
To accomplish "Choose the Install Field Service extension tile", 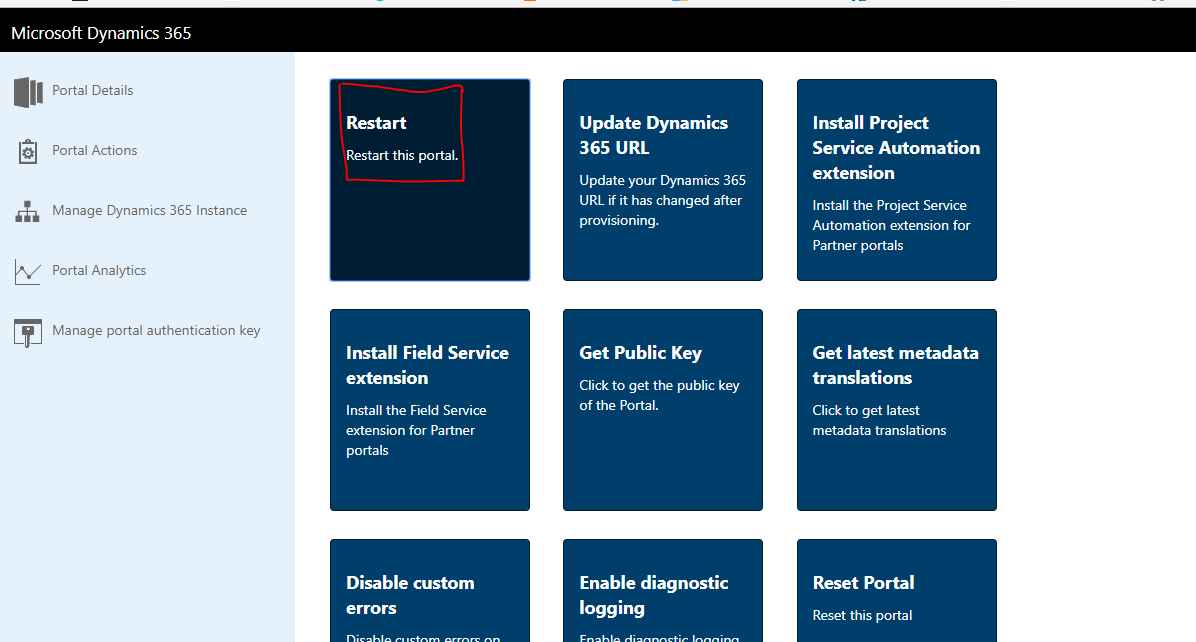I will coord(430,409).
